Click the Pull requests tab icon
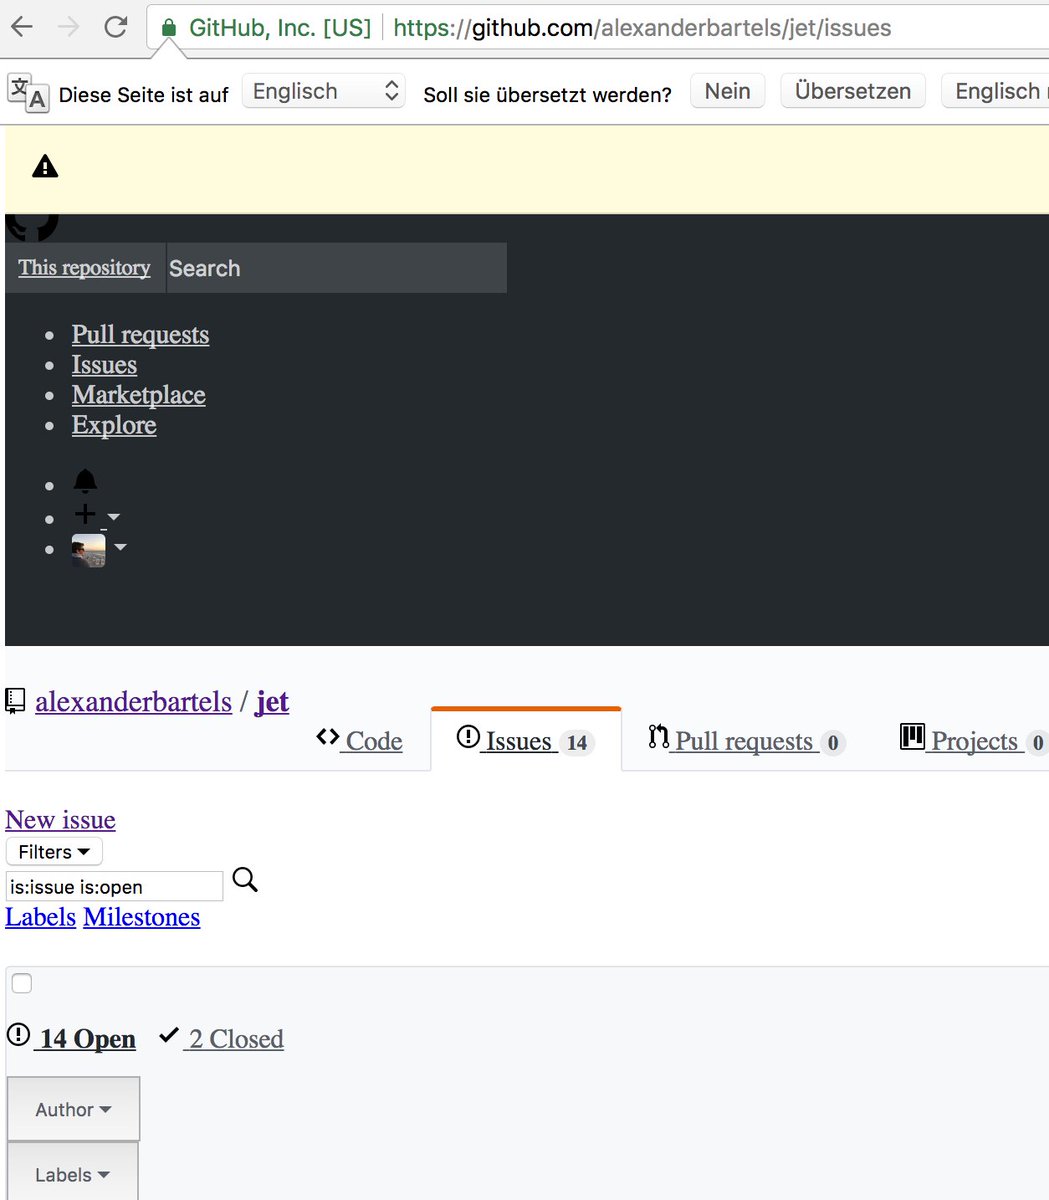 [x=658, y=737]
